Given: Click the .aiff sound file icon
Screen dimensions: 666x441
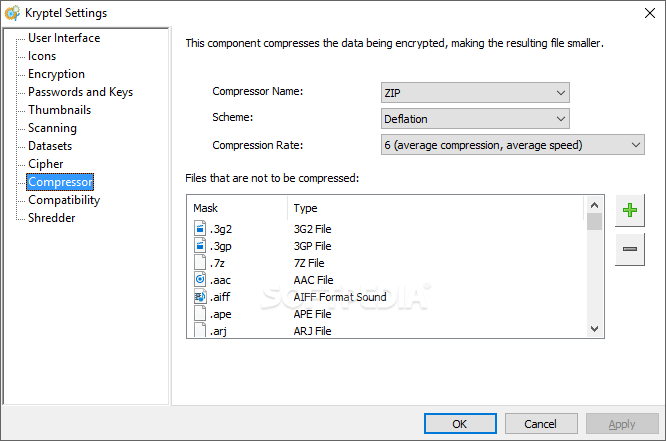Looking at the screenshot, I should click(x=200, y=297).
